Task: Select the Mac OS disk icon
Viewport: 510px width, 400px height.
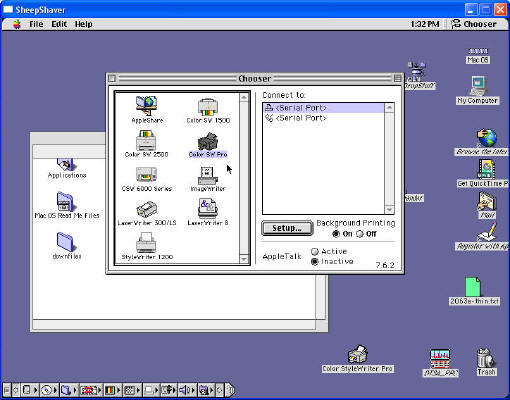Action: 478,56
